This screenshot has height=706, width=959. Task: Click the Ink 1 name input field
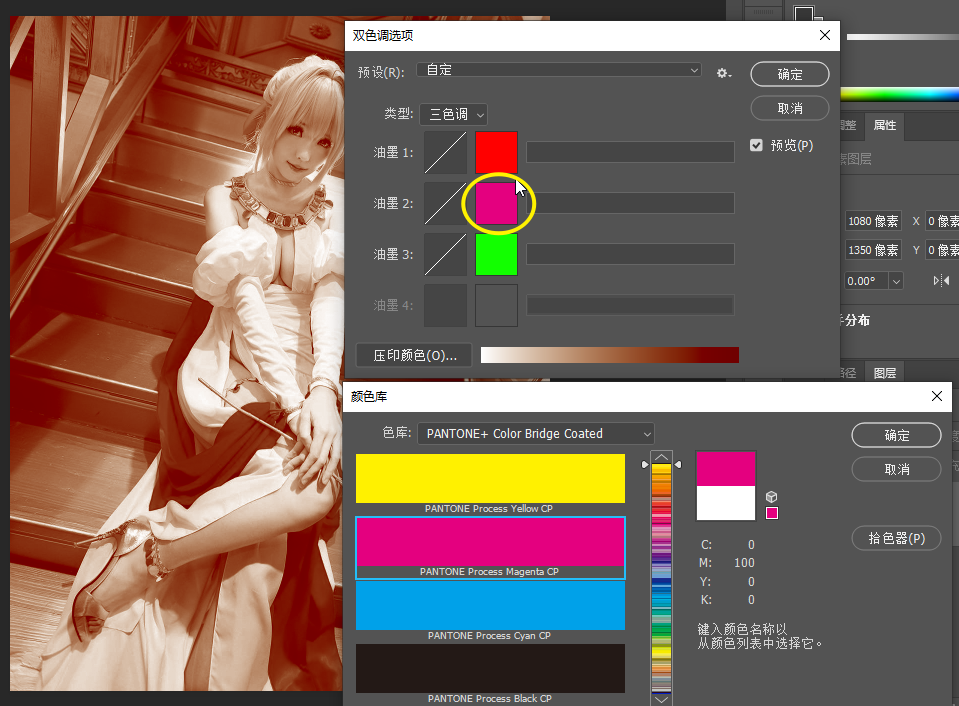pos(630,152)
